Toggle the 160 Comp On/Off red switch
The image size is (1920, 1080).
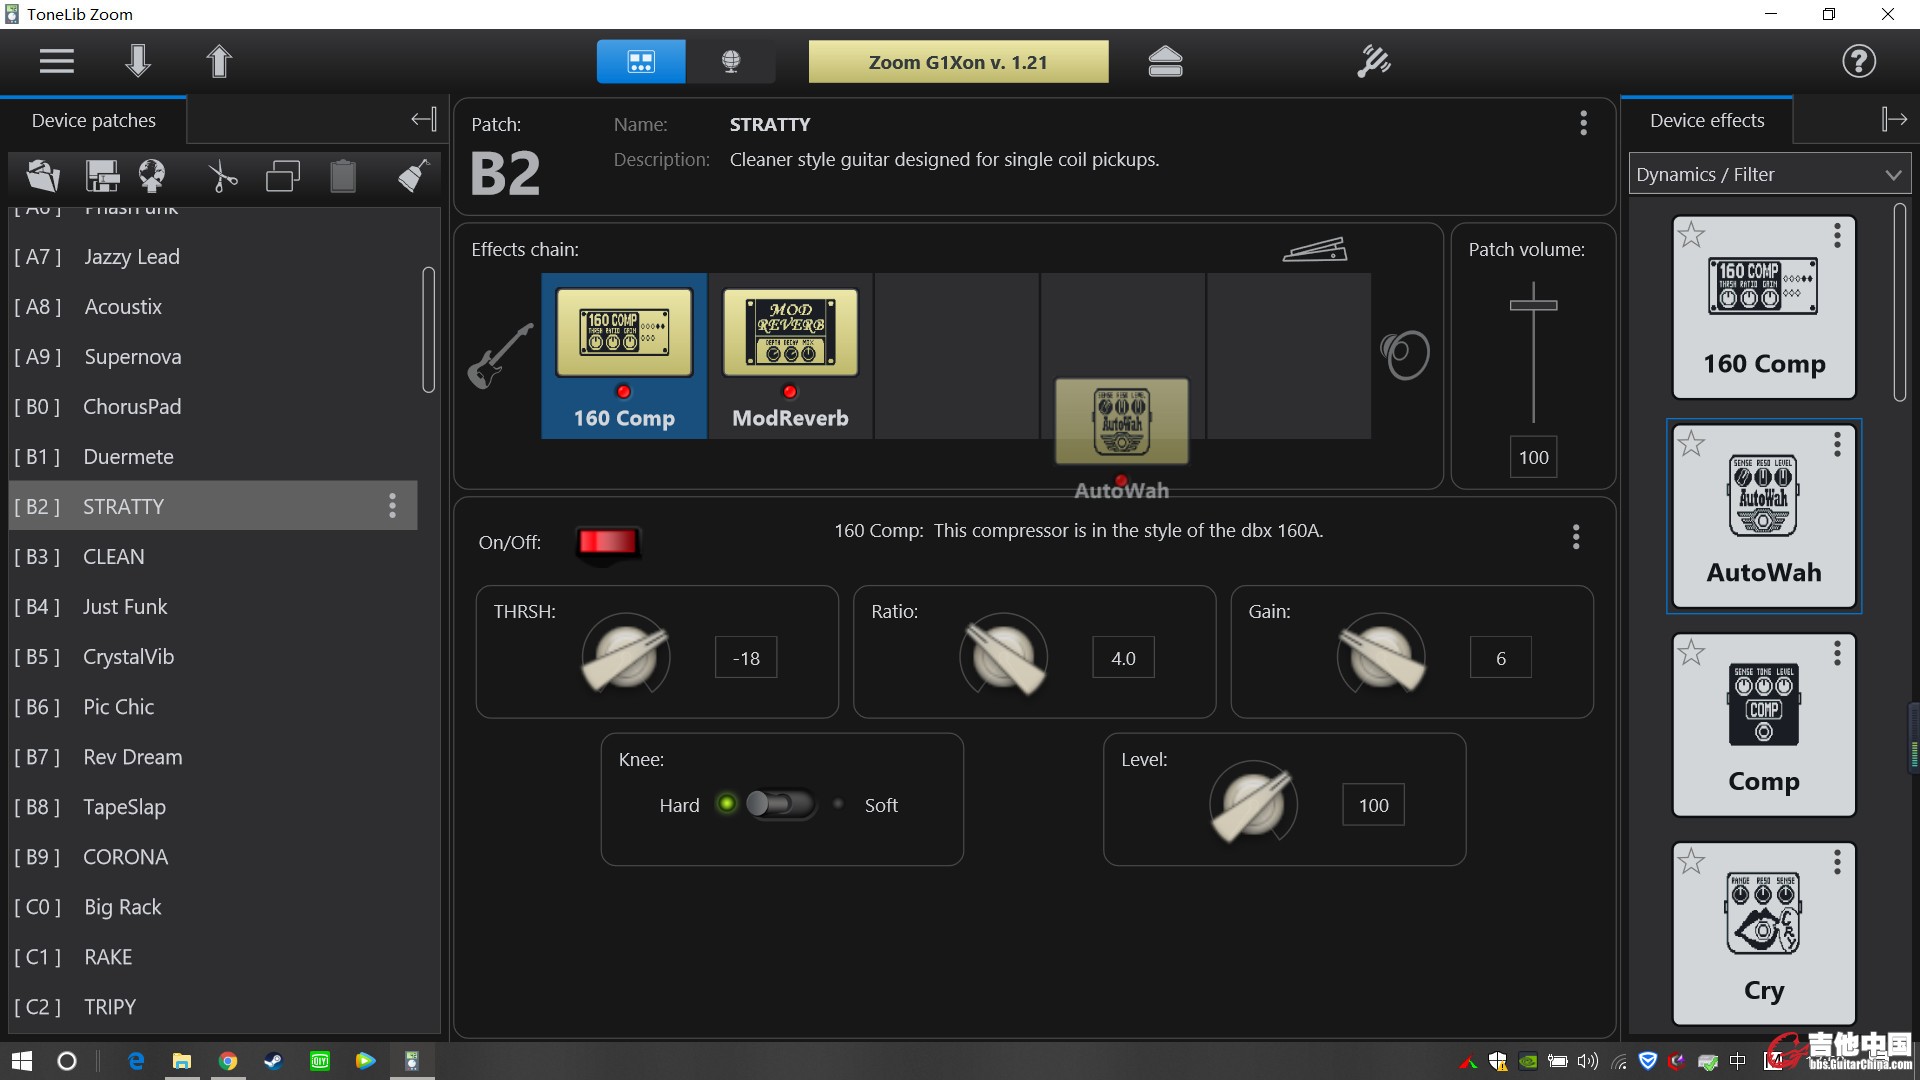click(x=607, y=542)
